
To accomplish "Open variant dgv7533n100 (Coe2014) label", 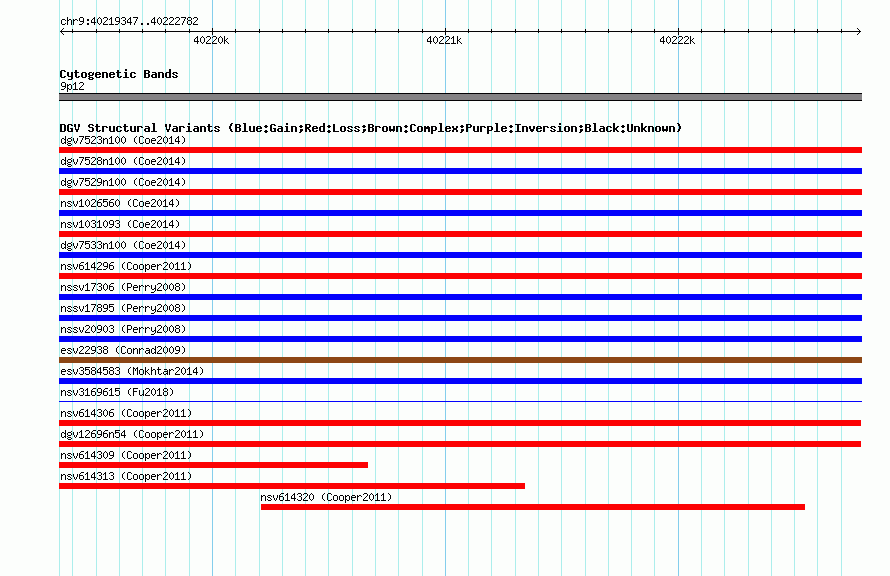I will [x=123, y=245].
